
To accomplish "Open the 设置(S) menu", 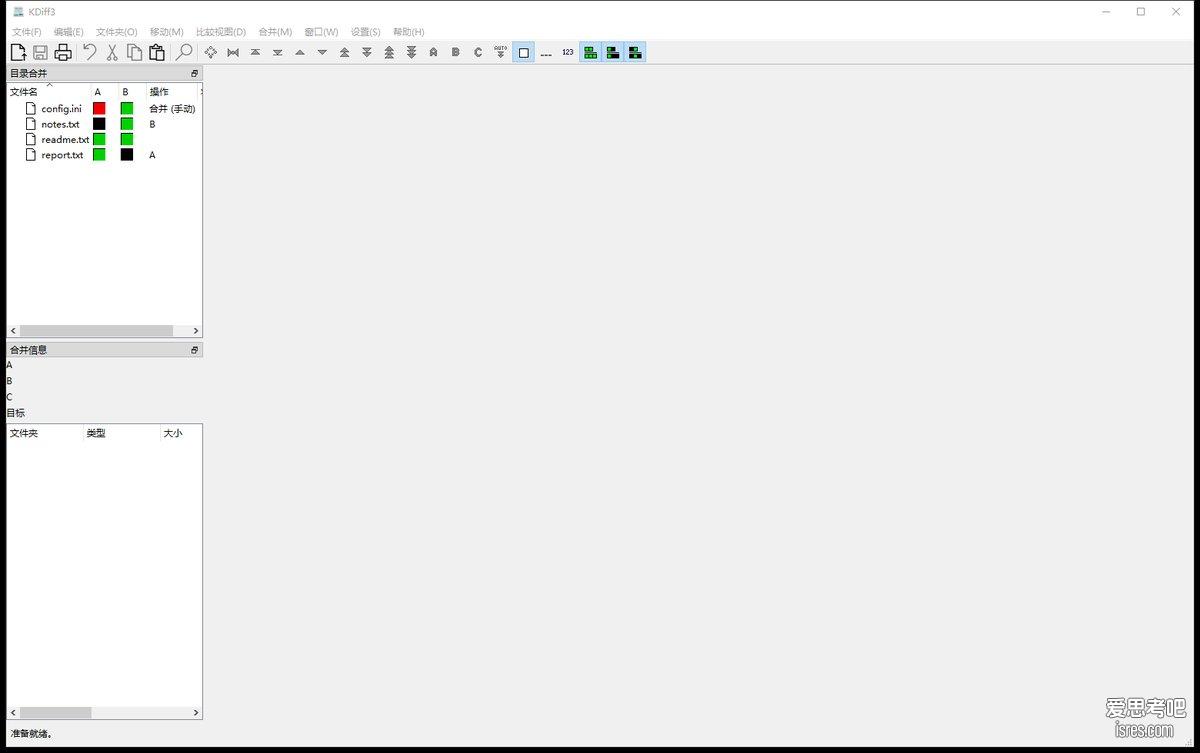I will click(366, 32).
